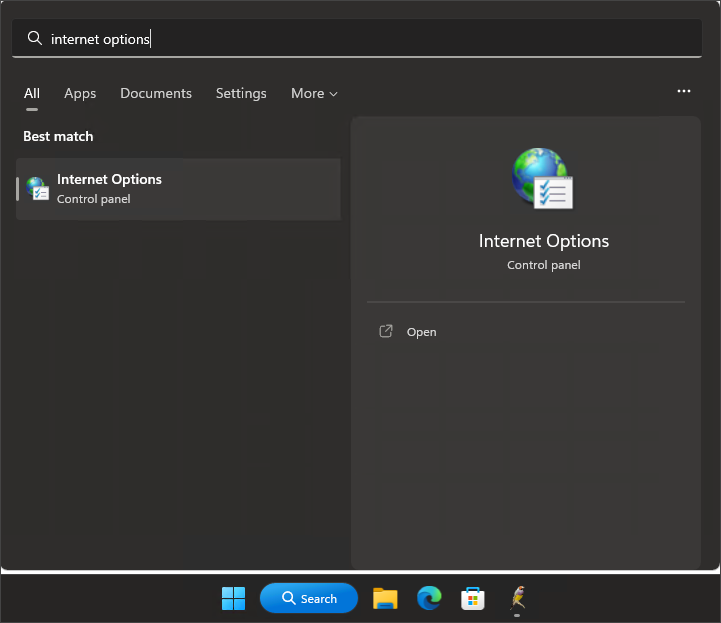Click "Control panel" subtitle under preview title
The height and width of the screenshot is (623, 721).
(x=544, y=265)
